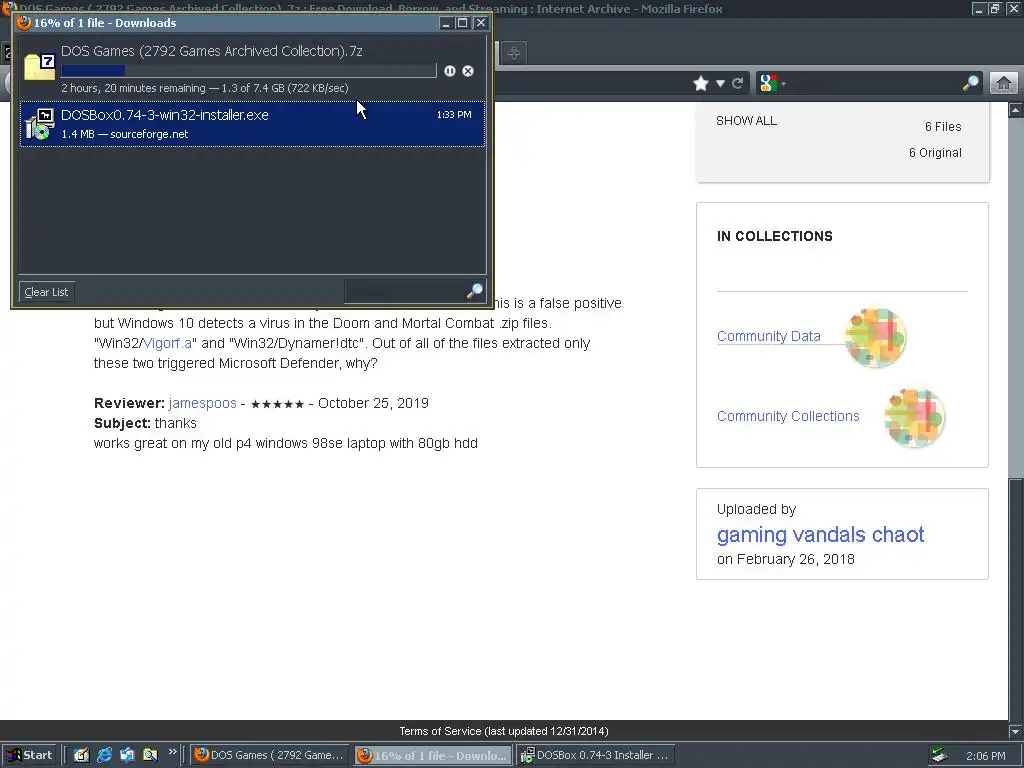Cancel the DOS Games 7z download

[468, 71]
